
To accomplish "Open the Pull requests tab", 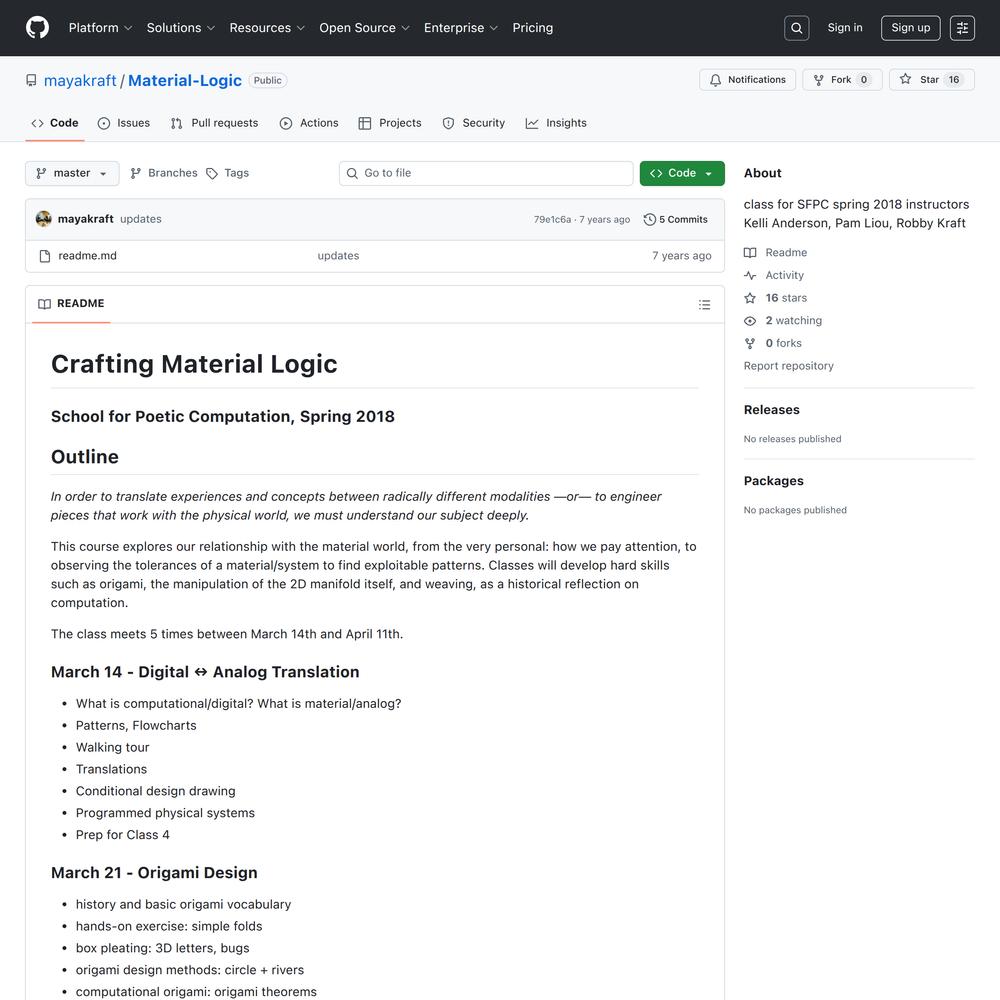I will pos(214,123).
